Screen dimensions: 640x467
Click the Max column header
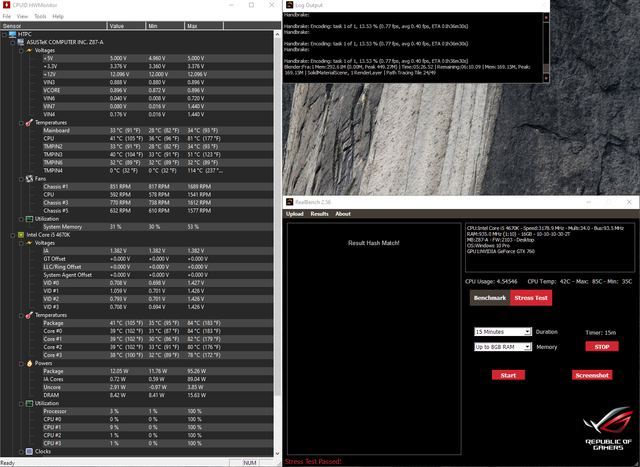click(204, 26)
